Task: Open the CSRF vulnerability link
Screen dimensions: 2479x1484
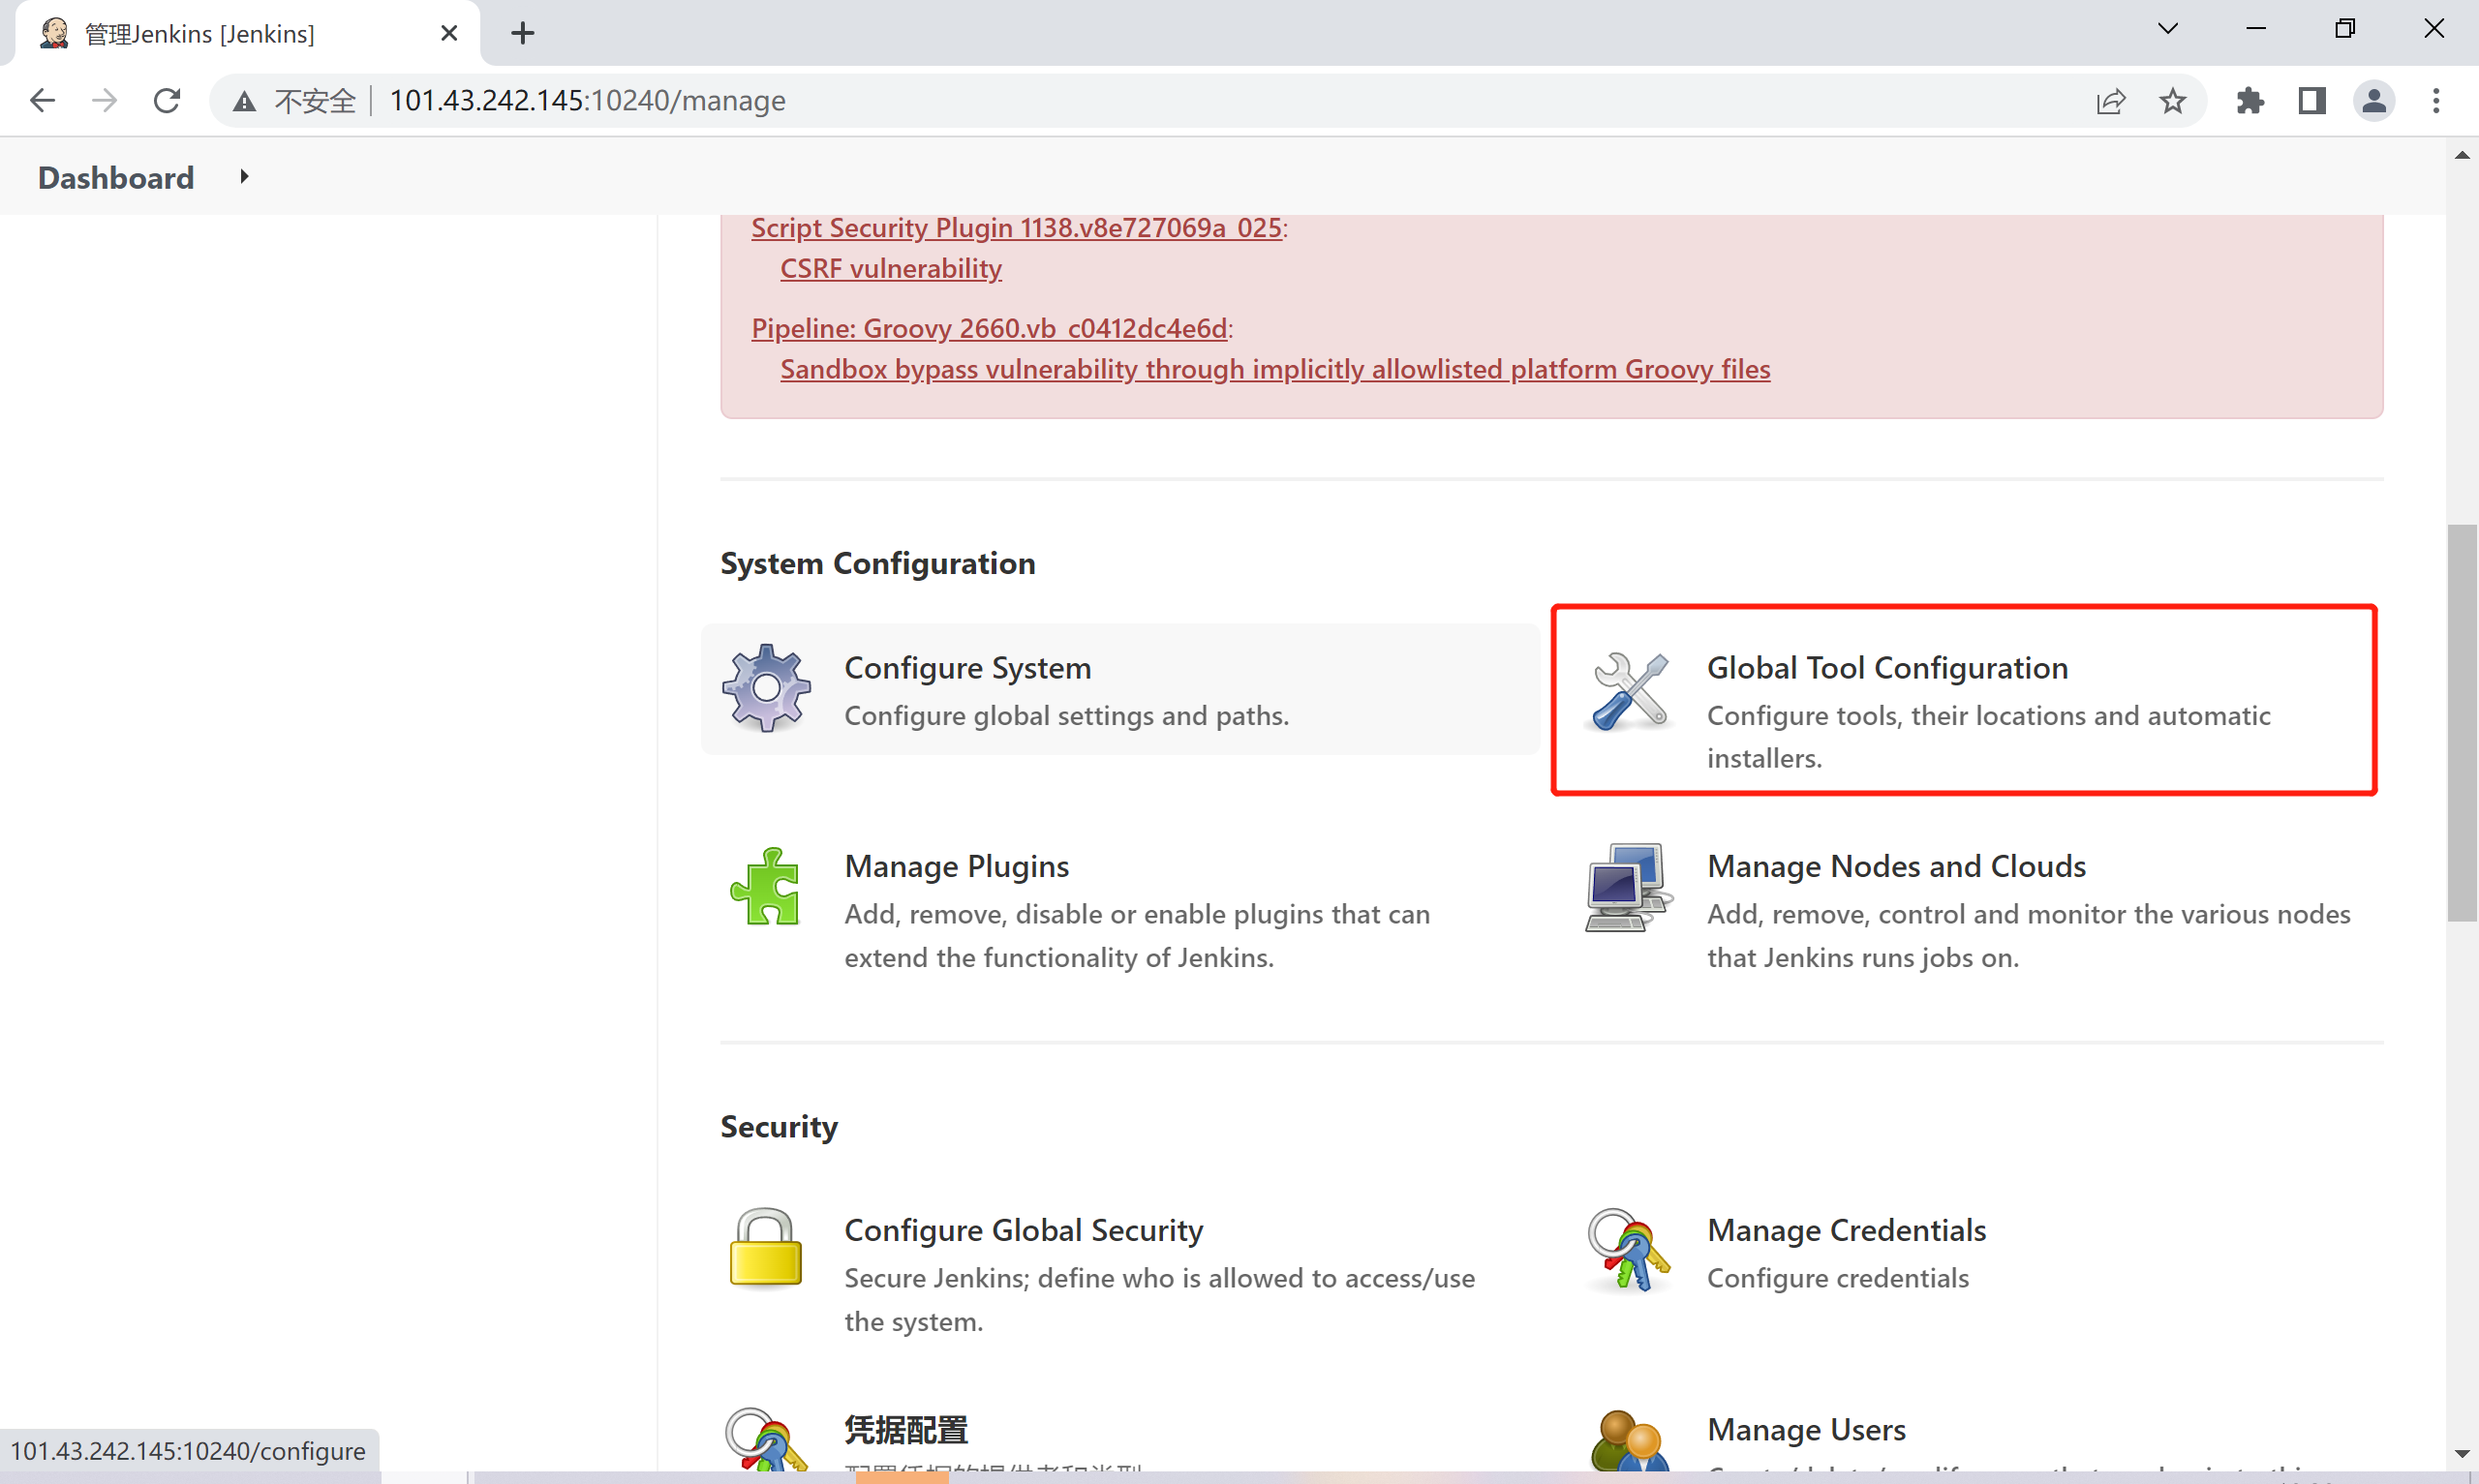Action: click(x=890, y=268)
